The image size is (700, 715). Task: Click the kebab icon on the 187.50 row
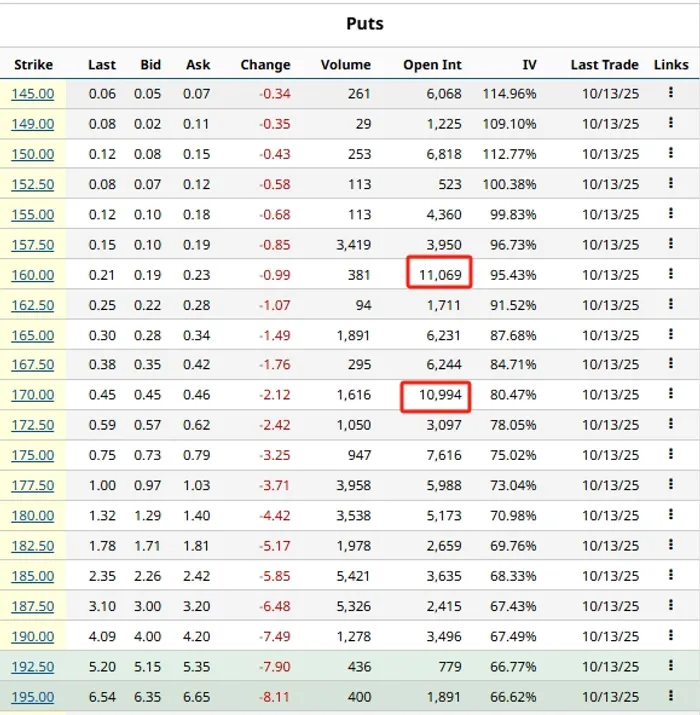pos(671,606)
